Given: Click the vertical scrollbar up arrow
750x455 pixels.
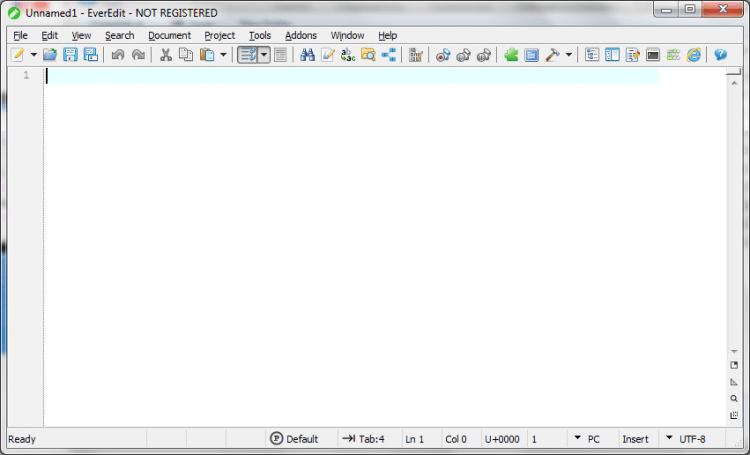Looking at the screenshot, I should [734, 83].
